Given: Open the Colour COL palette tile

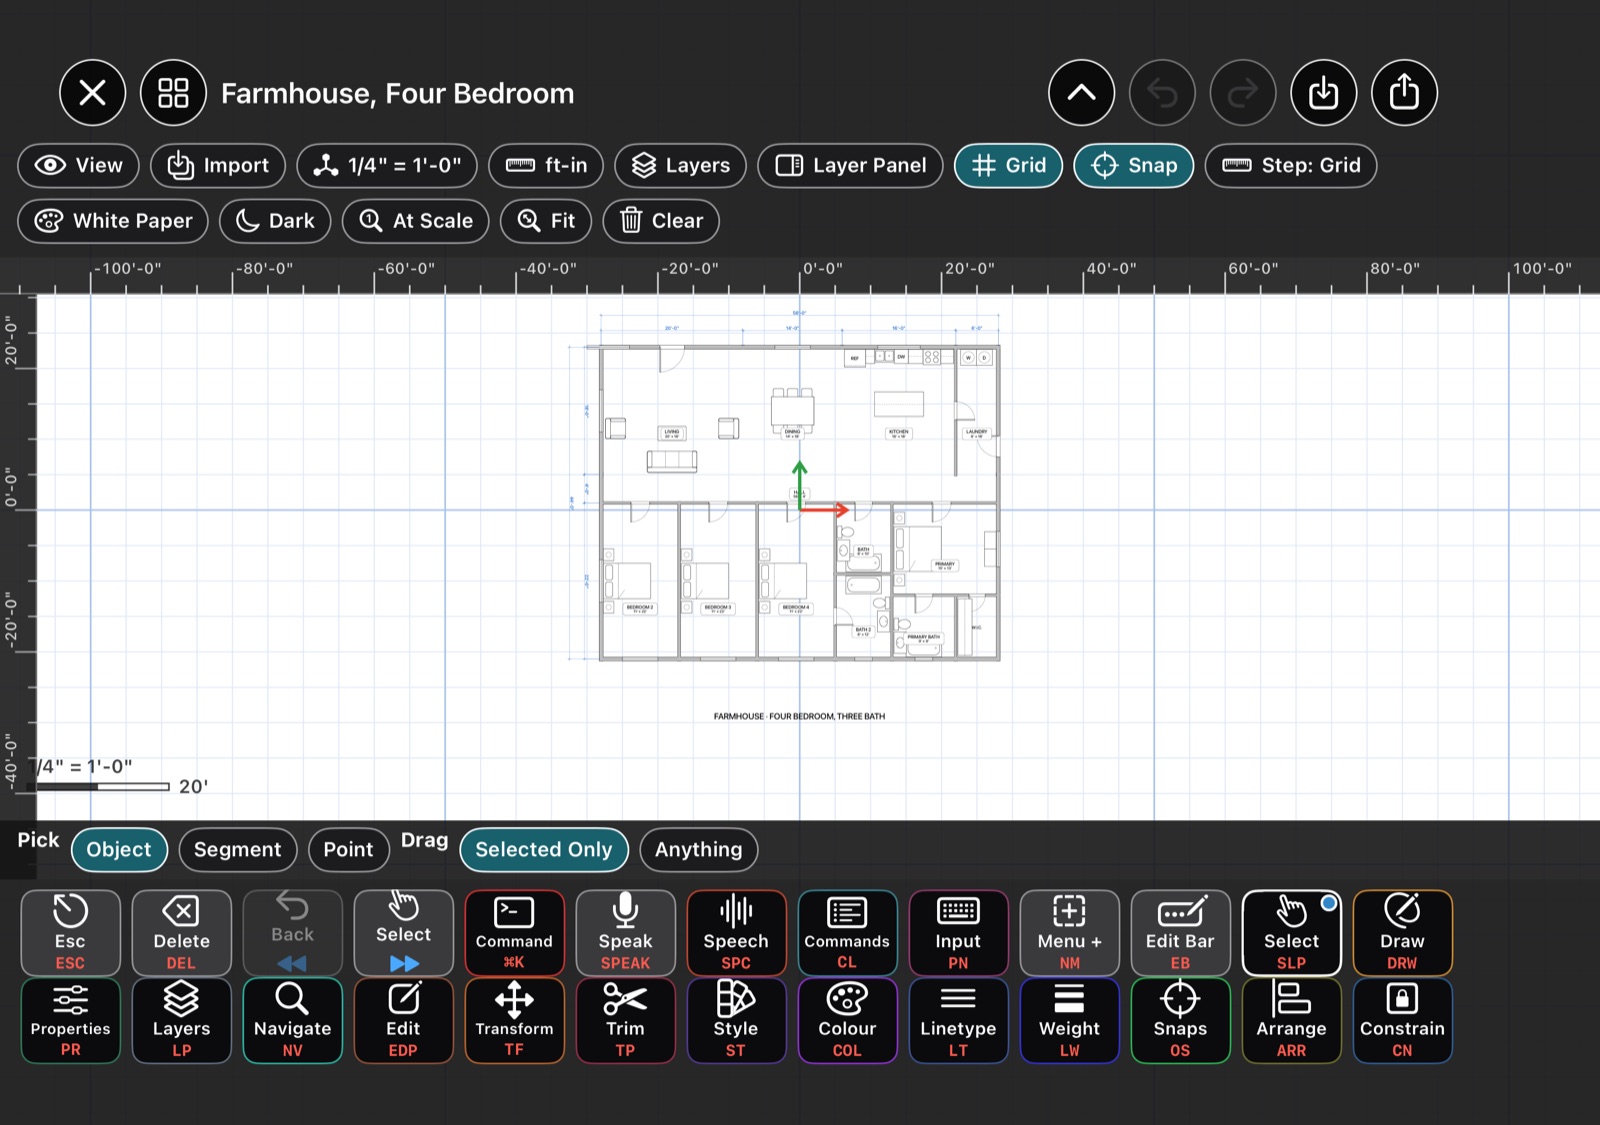Looking at the screenshot, I should [847, 1020].
